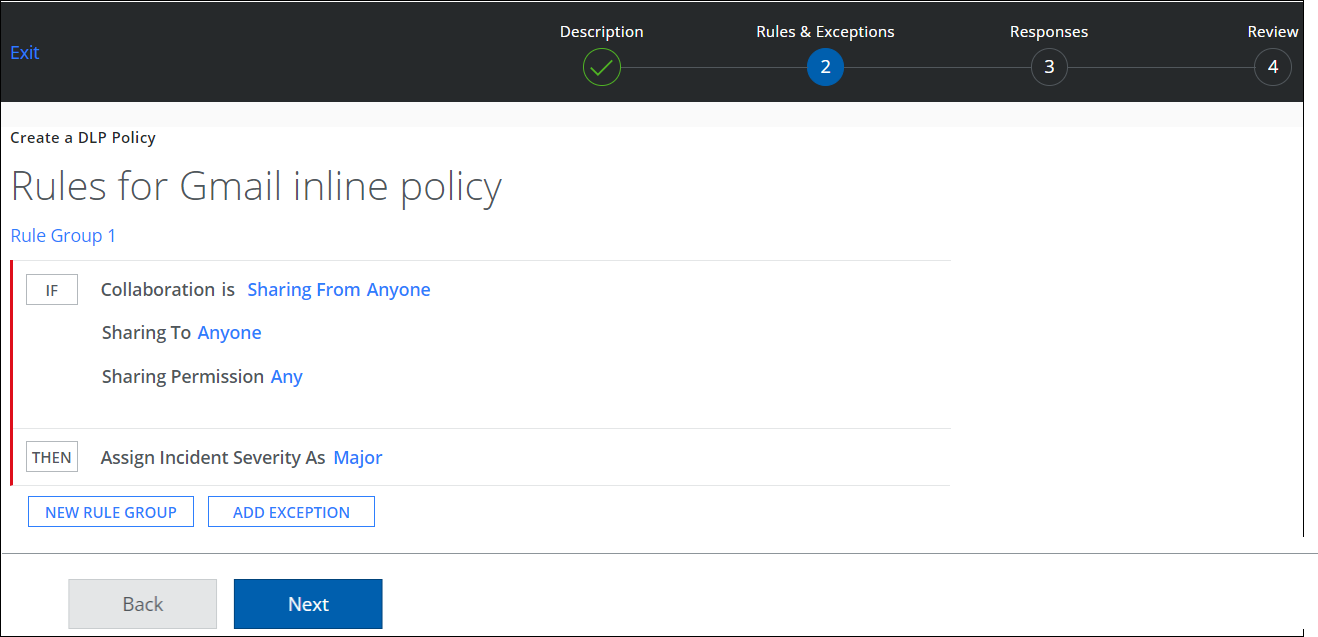Select the step 2 circle in wizard
This screenshot has width=1318, height=637.
pyautogui.click(x=825, y=68)
